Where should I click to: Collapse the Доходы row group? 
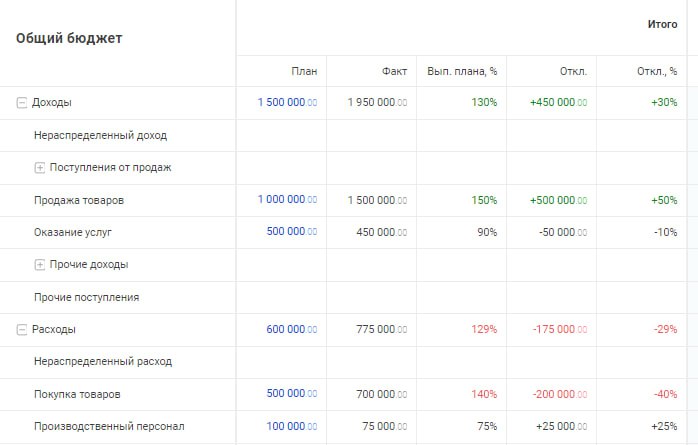point(22,103)
